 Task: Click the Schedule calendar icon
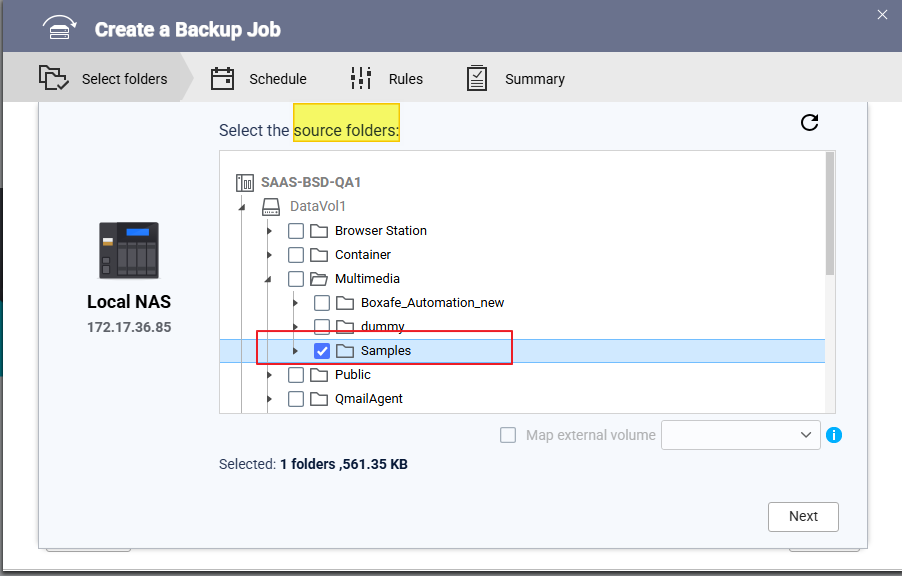[x=222, y=79]
